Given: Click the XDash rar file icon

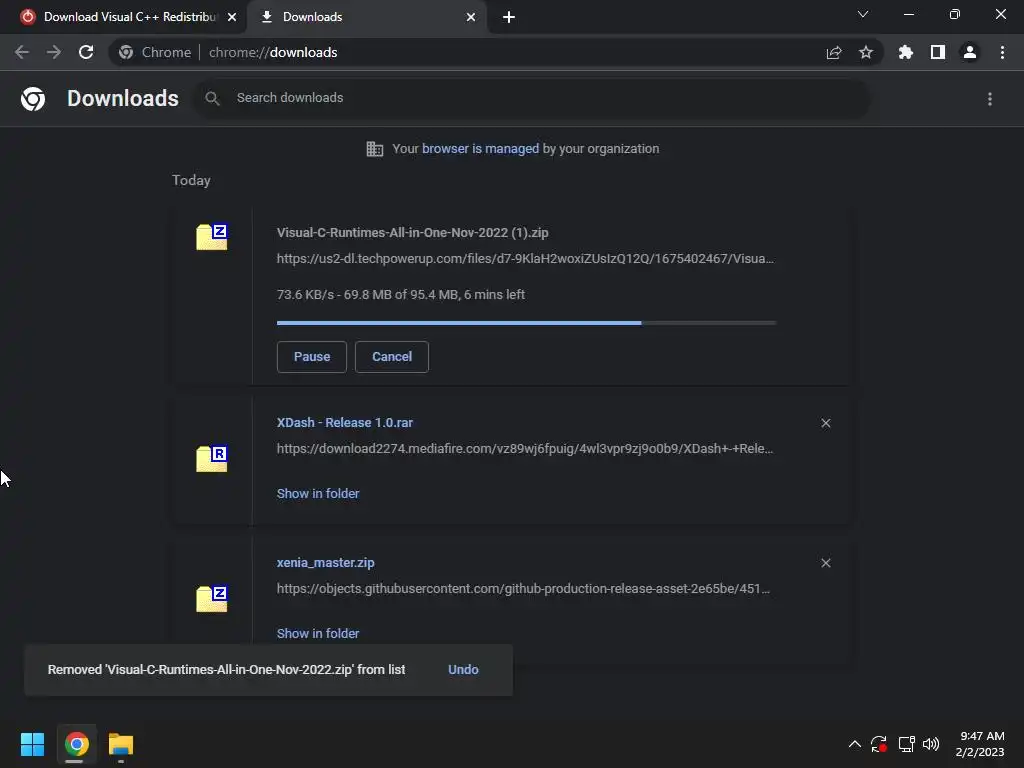Looking at the screenshot, I should pyautogui.click(x=212, y=458).
